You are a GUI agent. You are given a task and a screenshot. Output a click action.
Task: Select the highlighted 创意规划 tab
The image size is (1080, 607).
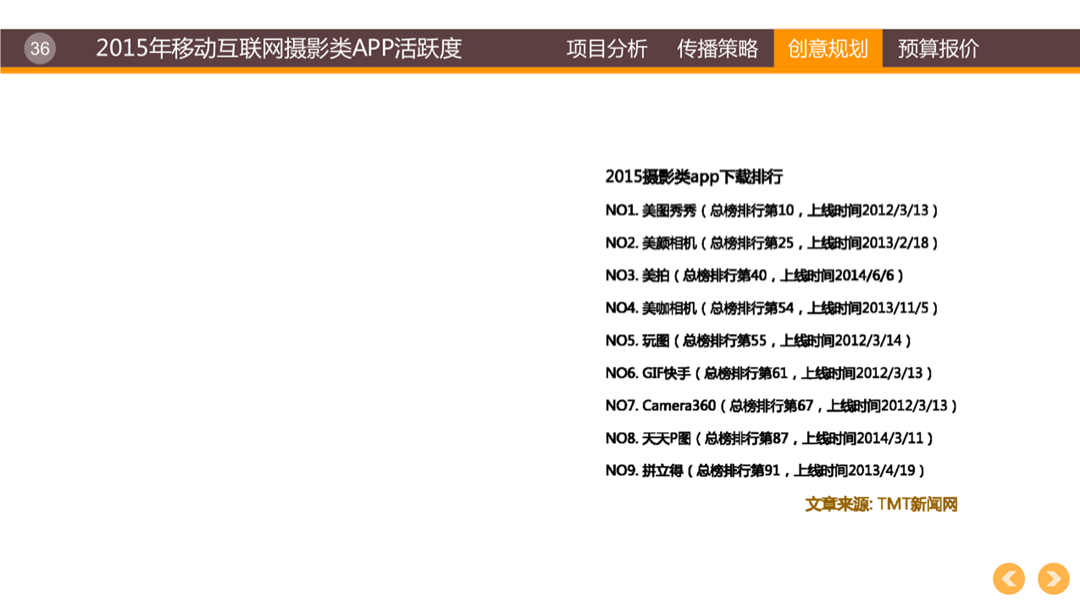828,48
